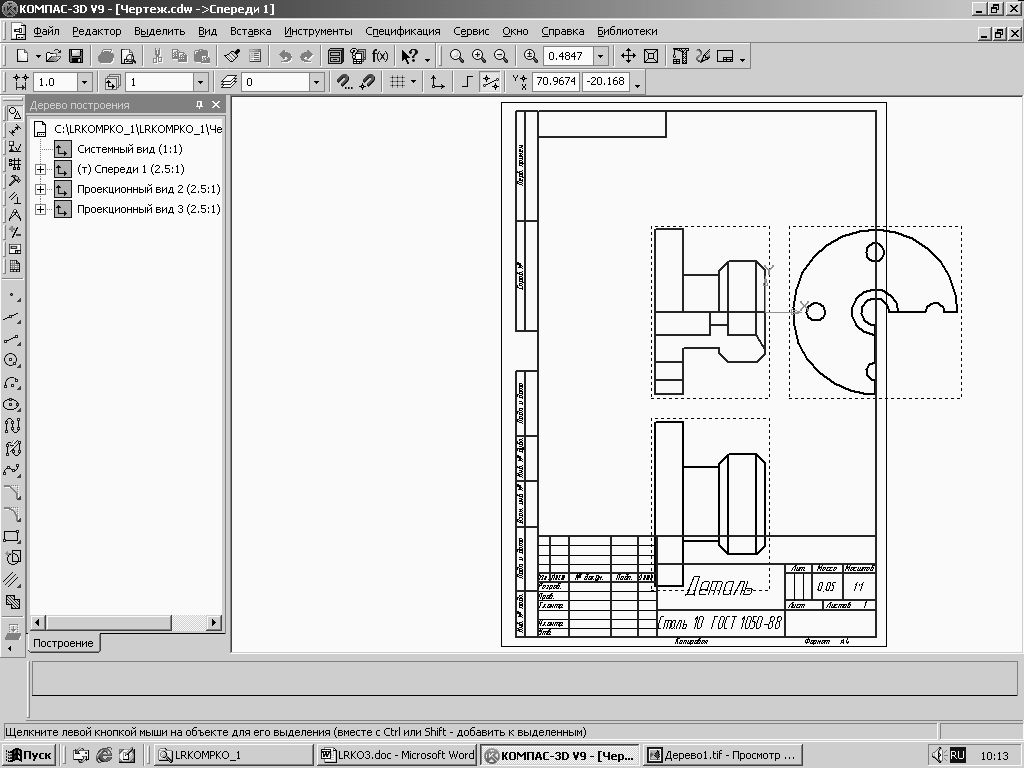Click the zoom out magnifier icon
Screen dimensions: 1024x768
tap(501, 56)
